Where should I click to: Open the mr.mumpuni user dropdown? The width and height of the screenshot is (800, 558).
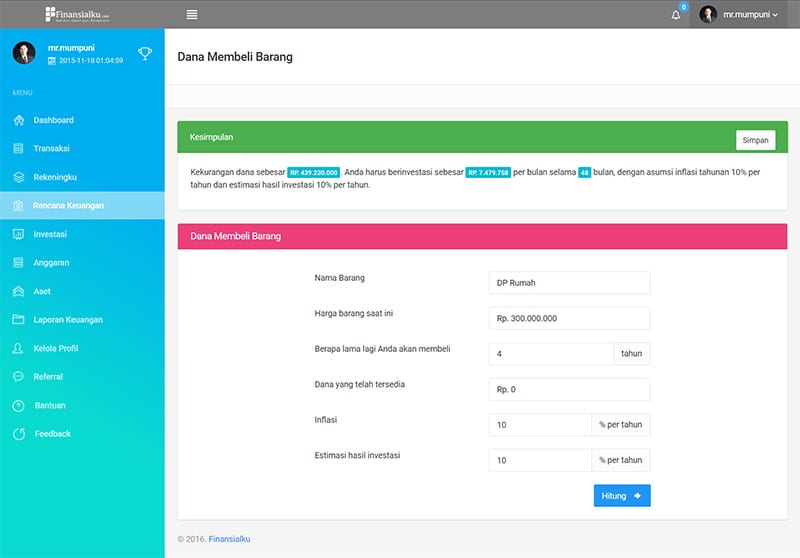pyautogui.click(x=741, y=15)
